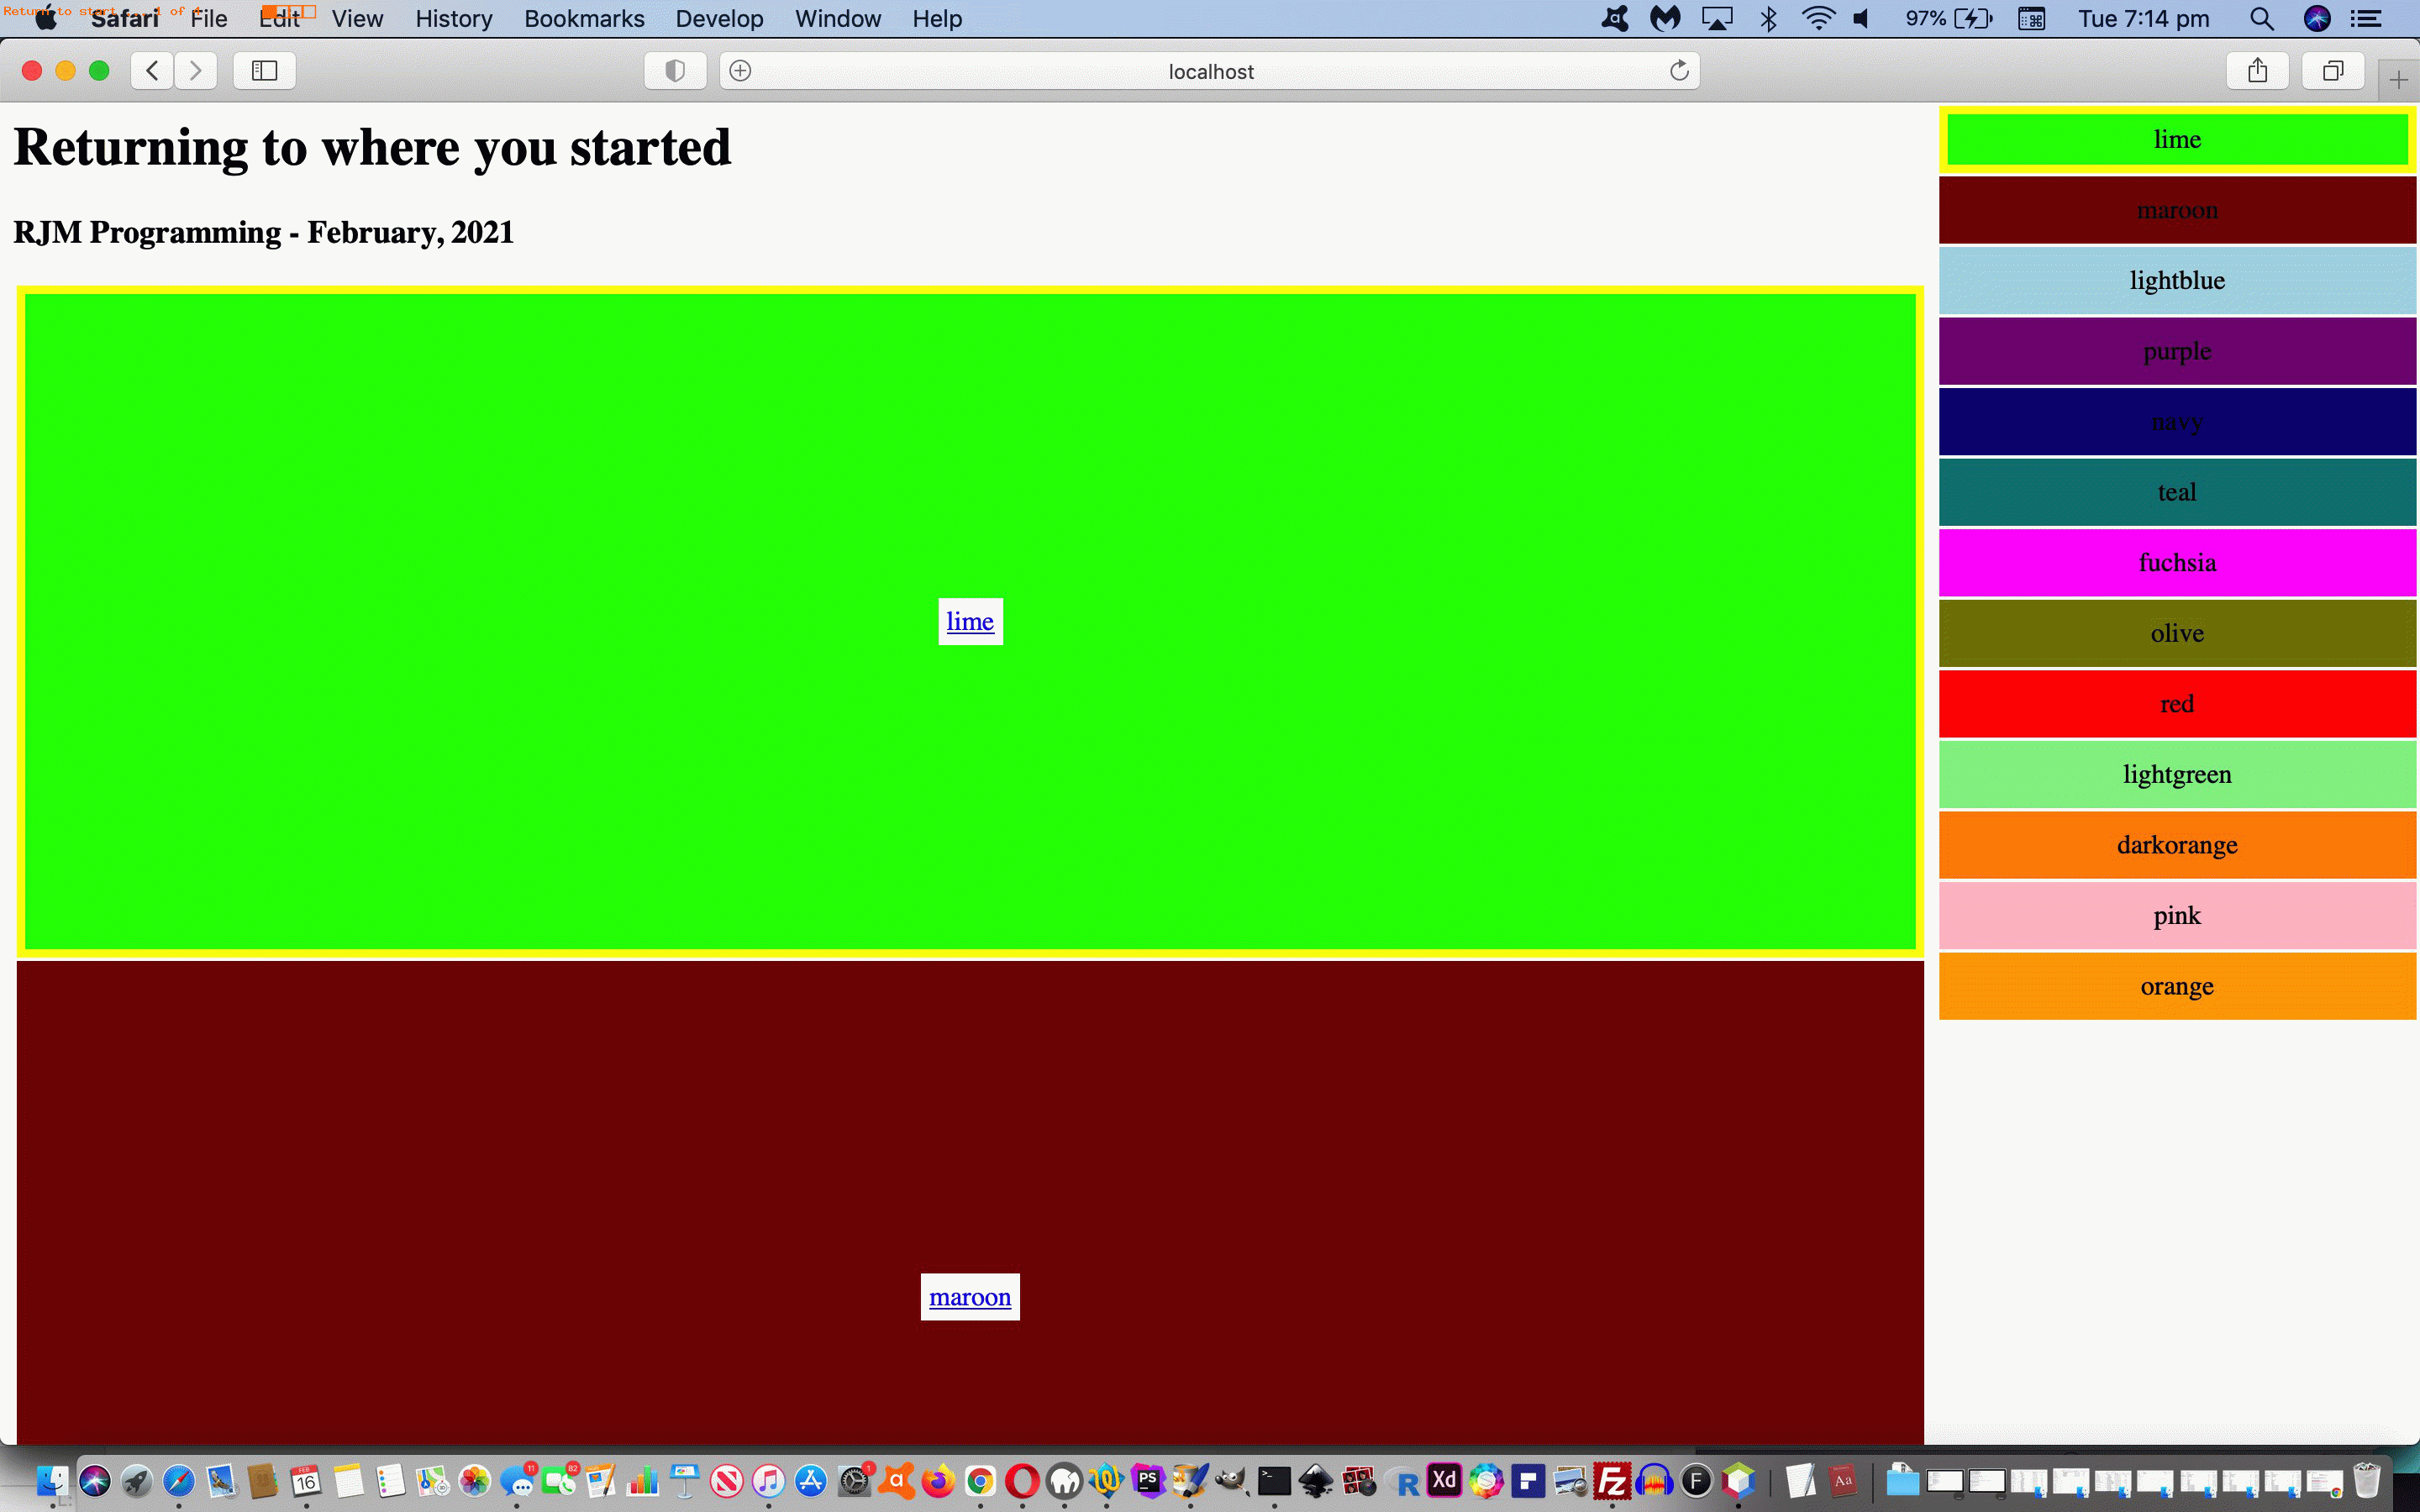The width and height of the screenshot is (2420, 1512).
Task: Open the Bluetooth status menu
Action: (x=1768, y=19)
